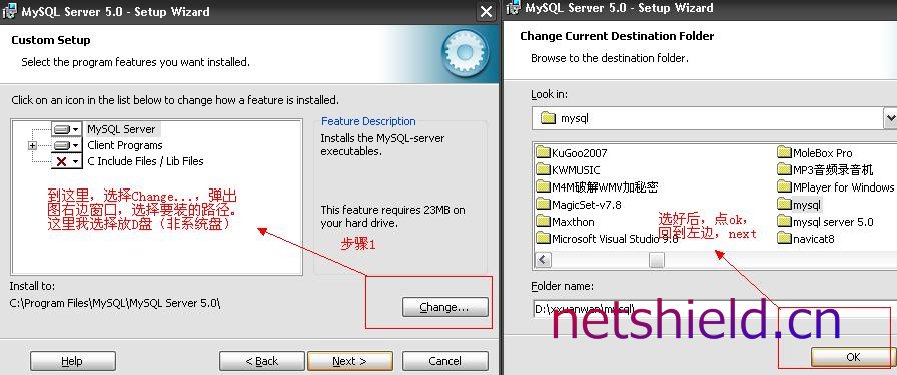Select the navicat8 folder icon
Image resolution: width=897 pixels, height=375 pixels.
[x=784, y=238]
